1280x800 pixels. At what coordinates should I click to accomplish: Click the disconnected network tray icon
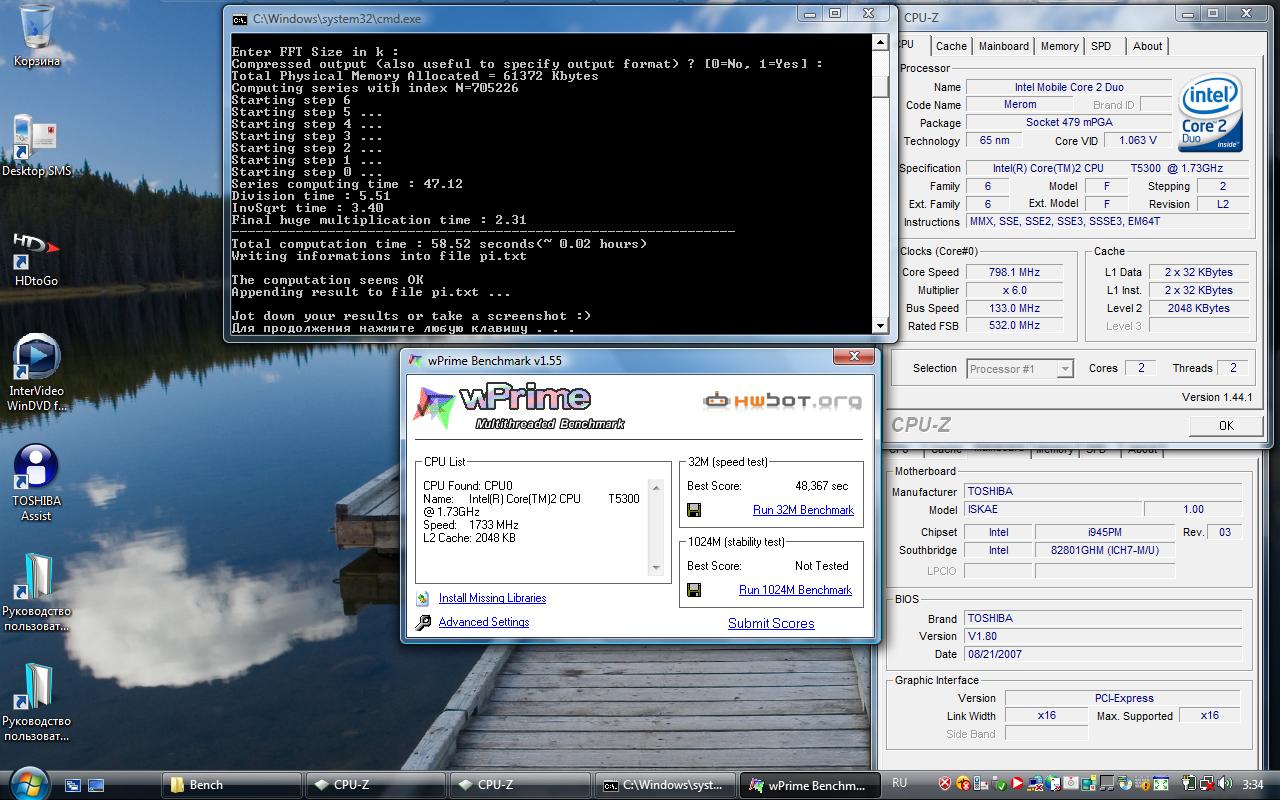pyautogui.click(x=1209, y=783)
